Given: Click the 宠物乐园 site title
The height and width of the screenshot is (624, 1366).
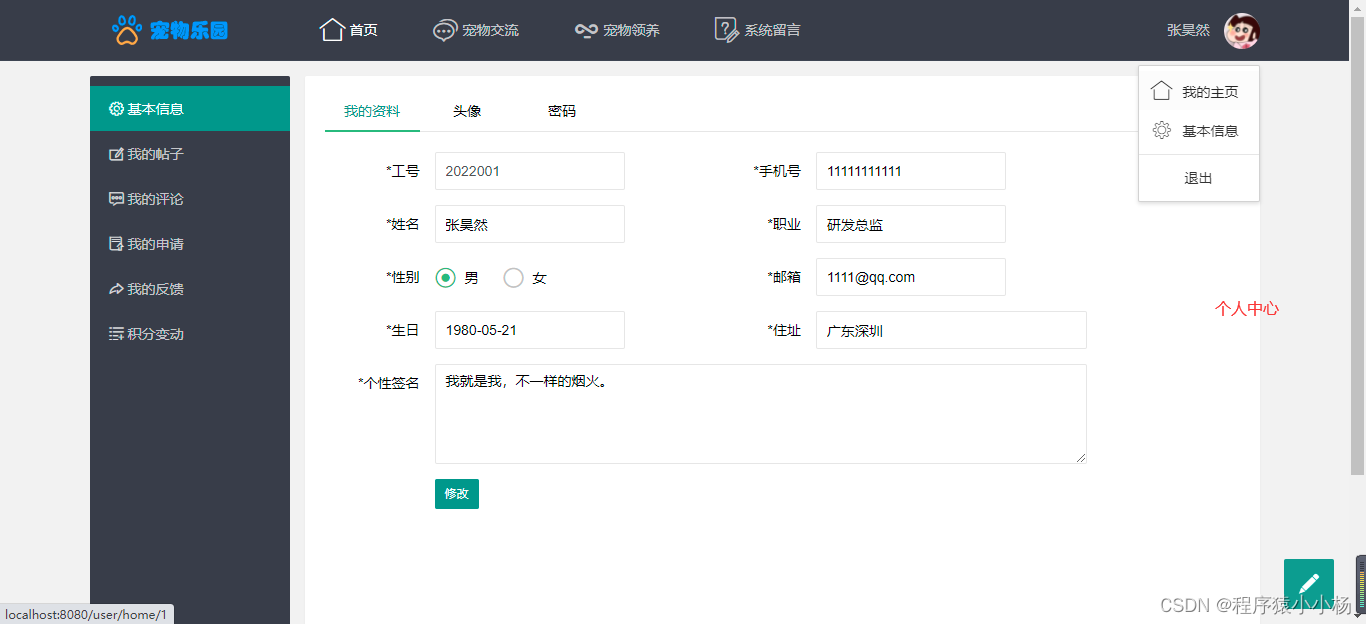Looking at the screenshot, I should 189,30.
